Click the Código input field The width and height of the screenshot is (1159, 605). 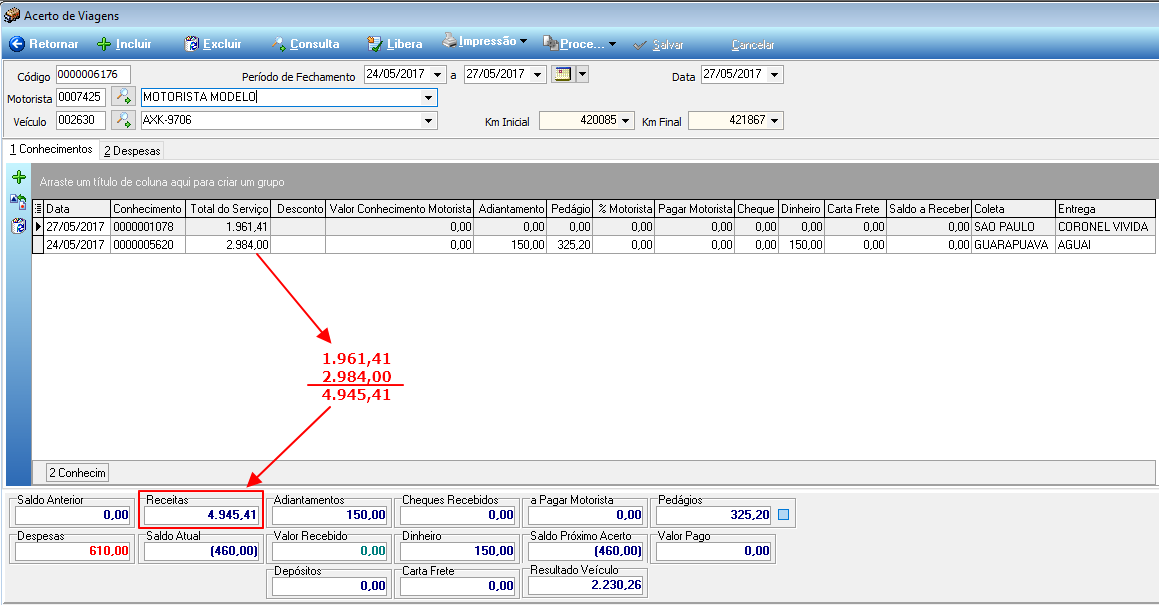pyautogui.click(x=93, y=74)
